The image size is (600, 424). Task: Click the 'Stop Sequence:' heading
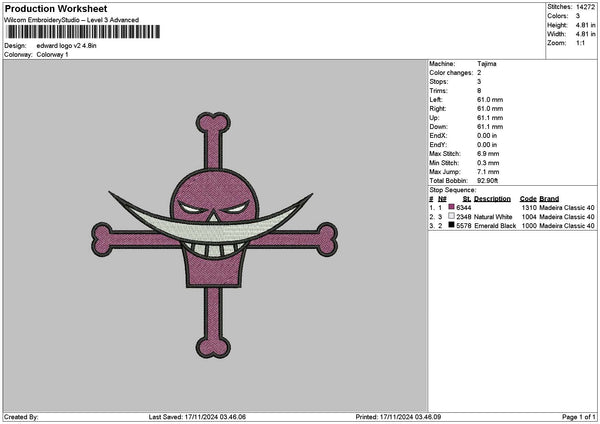tap(453, 190)
